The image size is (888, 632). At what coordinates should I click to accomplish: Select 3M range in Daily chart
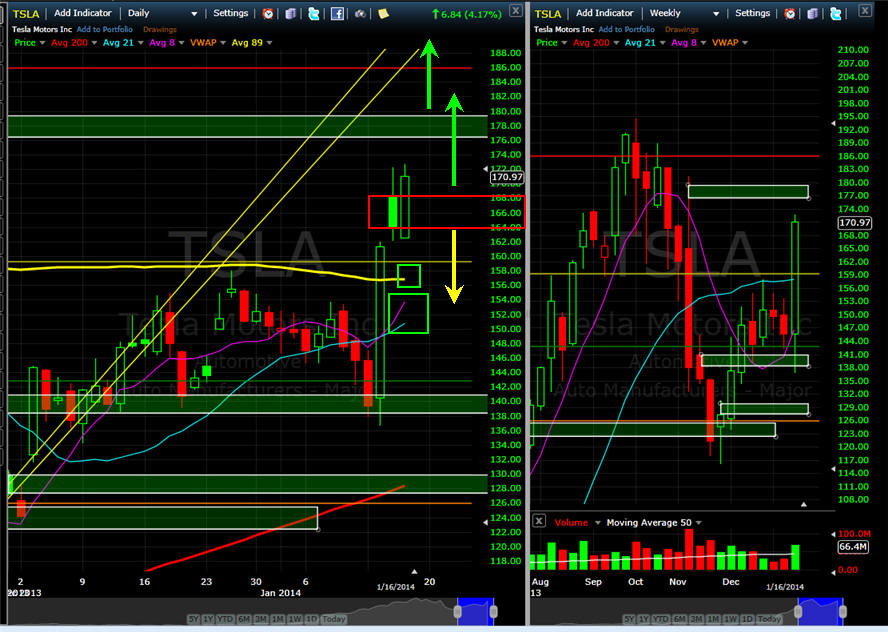(x=261, y=619)
